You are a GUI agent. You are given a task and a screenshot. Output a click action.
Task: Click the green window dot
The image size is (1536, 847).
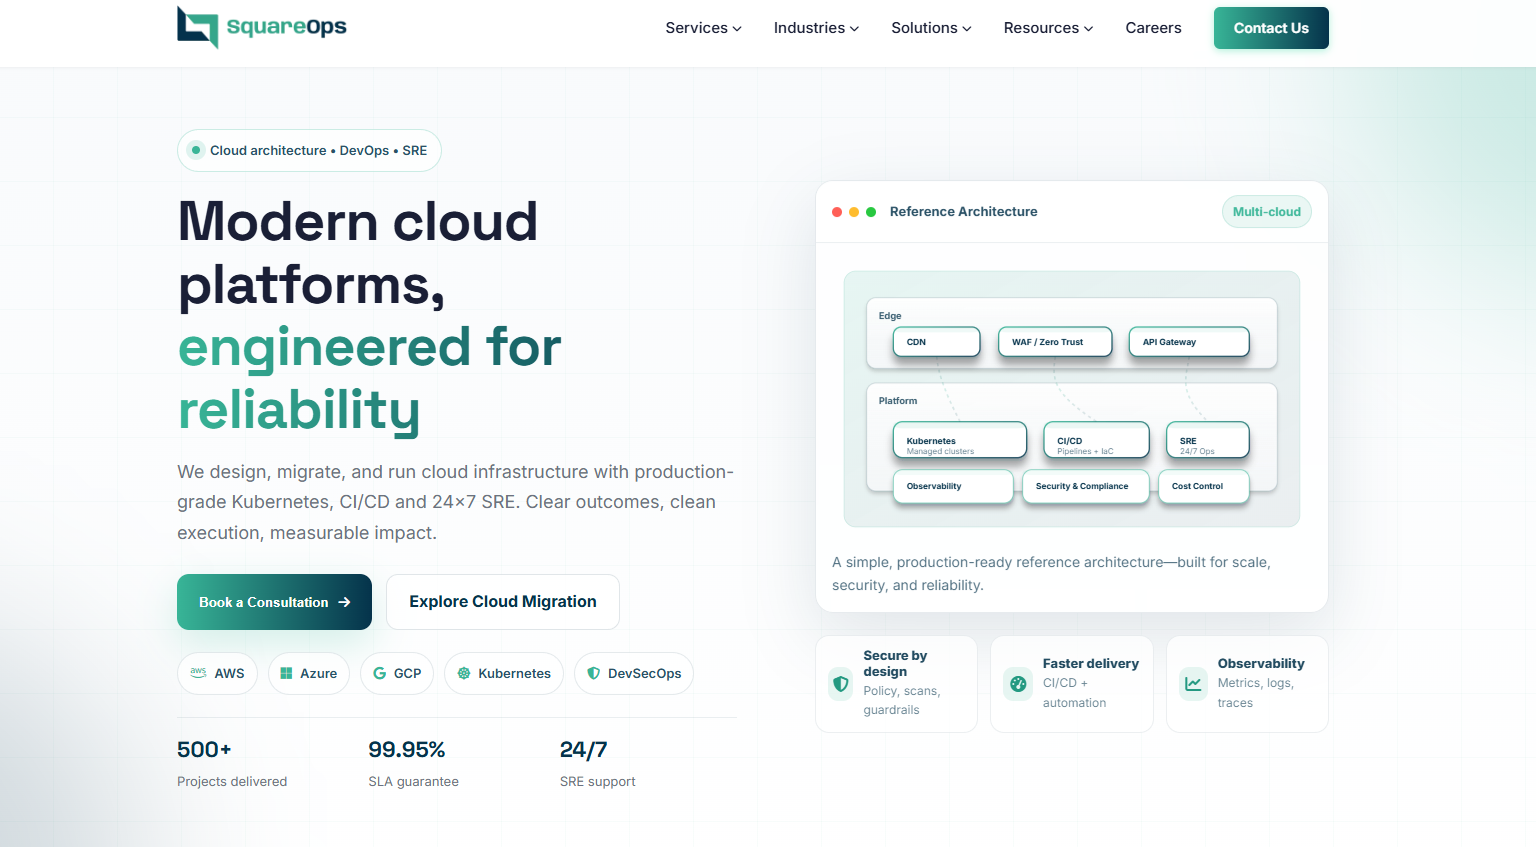[x=871, y=212]
